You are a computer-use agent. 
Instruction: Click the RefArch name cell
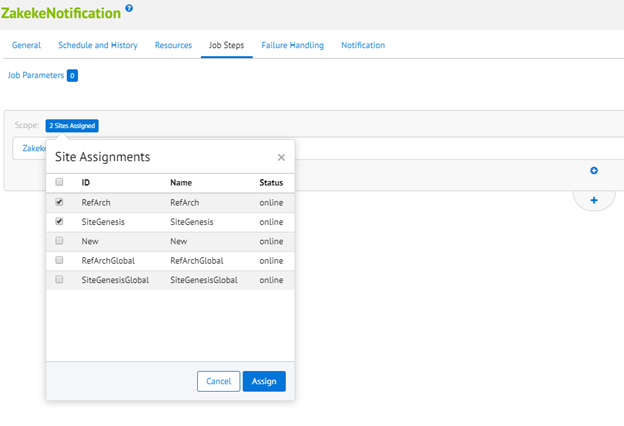[x=185, y=202]
